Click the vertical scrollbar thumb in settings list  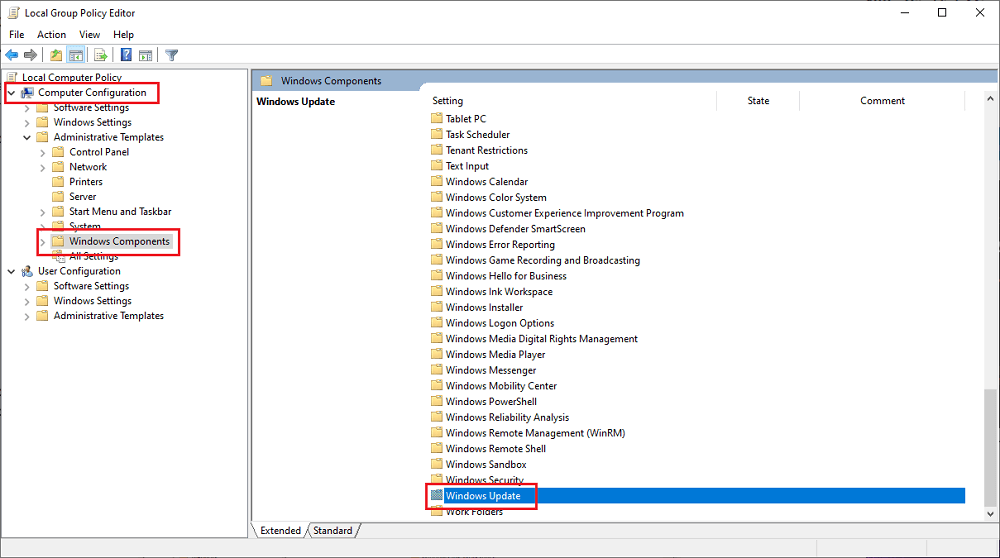tap(990, 446)
